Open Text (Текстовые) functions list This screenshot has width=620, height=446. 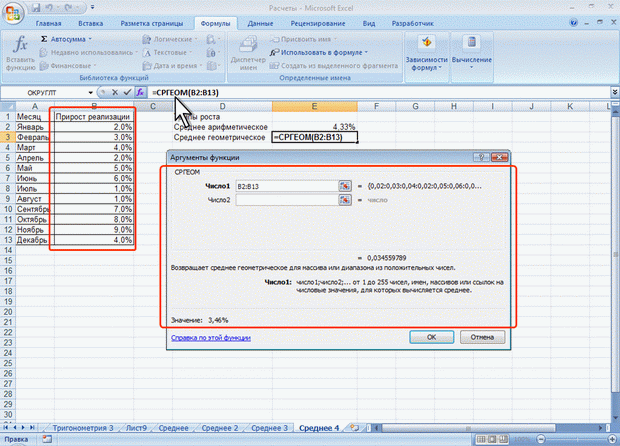coord(168,53)
